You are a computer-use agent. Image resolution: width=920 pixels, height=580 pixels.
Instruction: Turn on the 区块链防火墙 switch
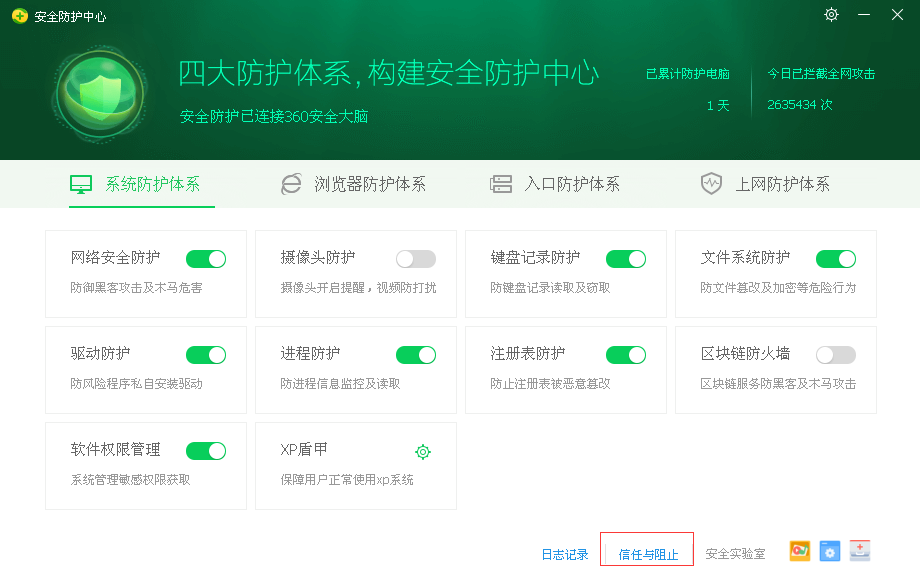click(836, 355)
